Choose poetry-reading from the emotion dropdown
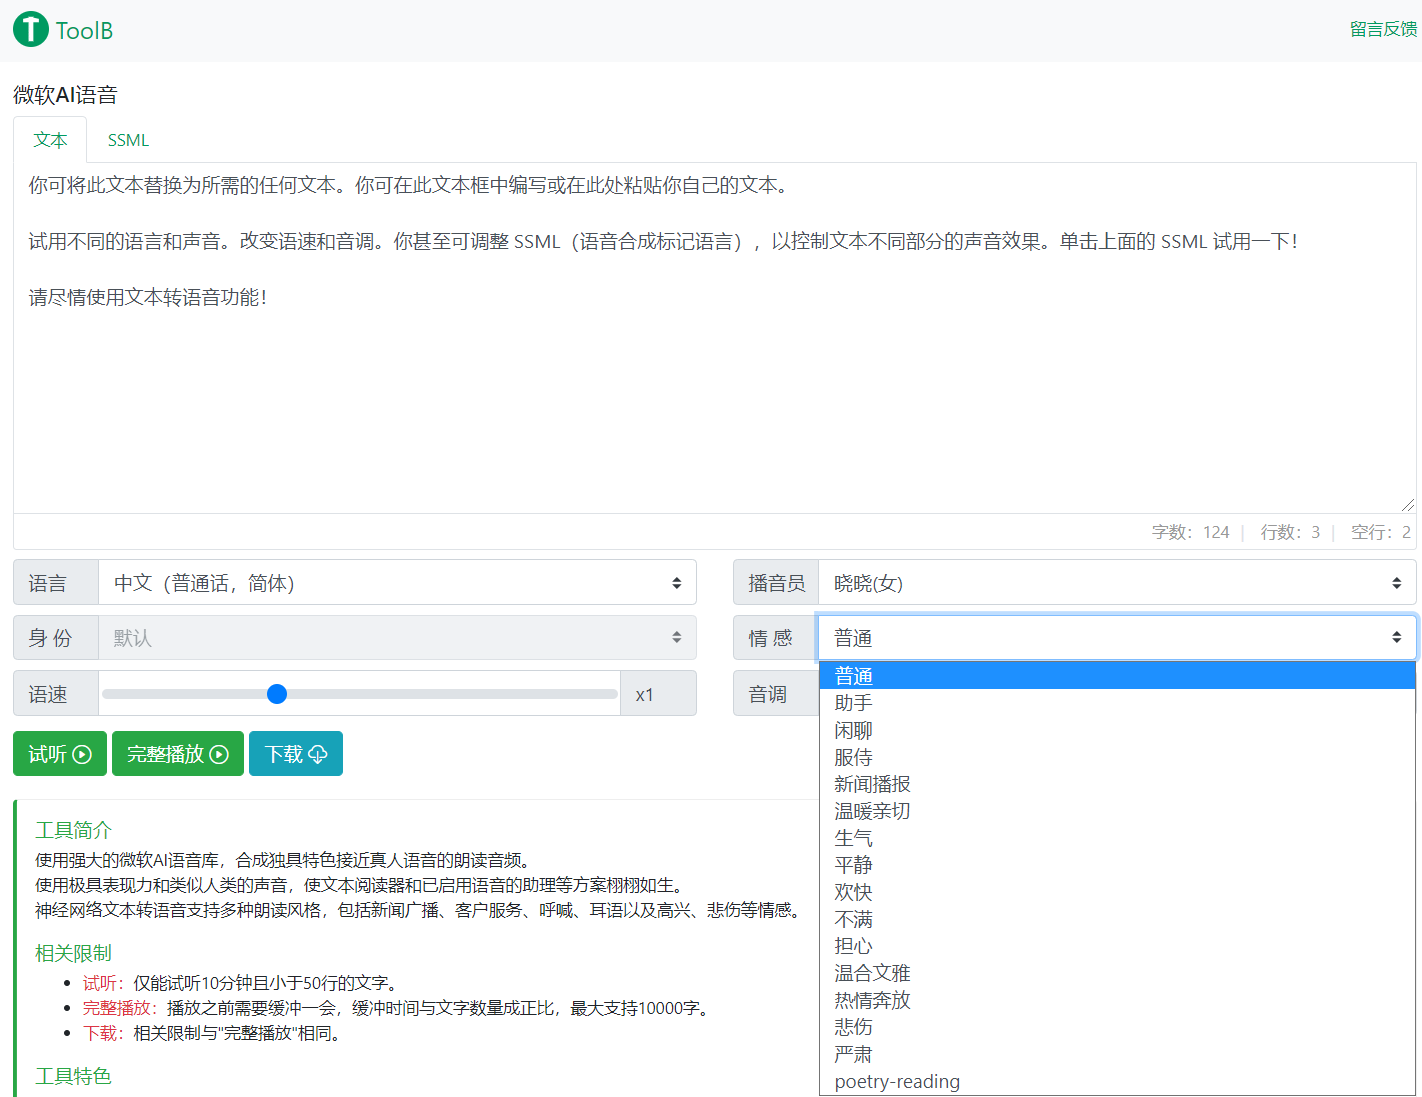The image size is (1422, 1097). [x=896, y=1081]
